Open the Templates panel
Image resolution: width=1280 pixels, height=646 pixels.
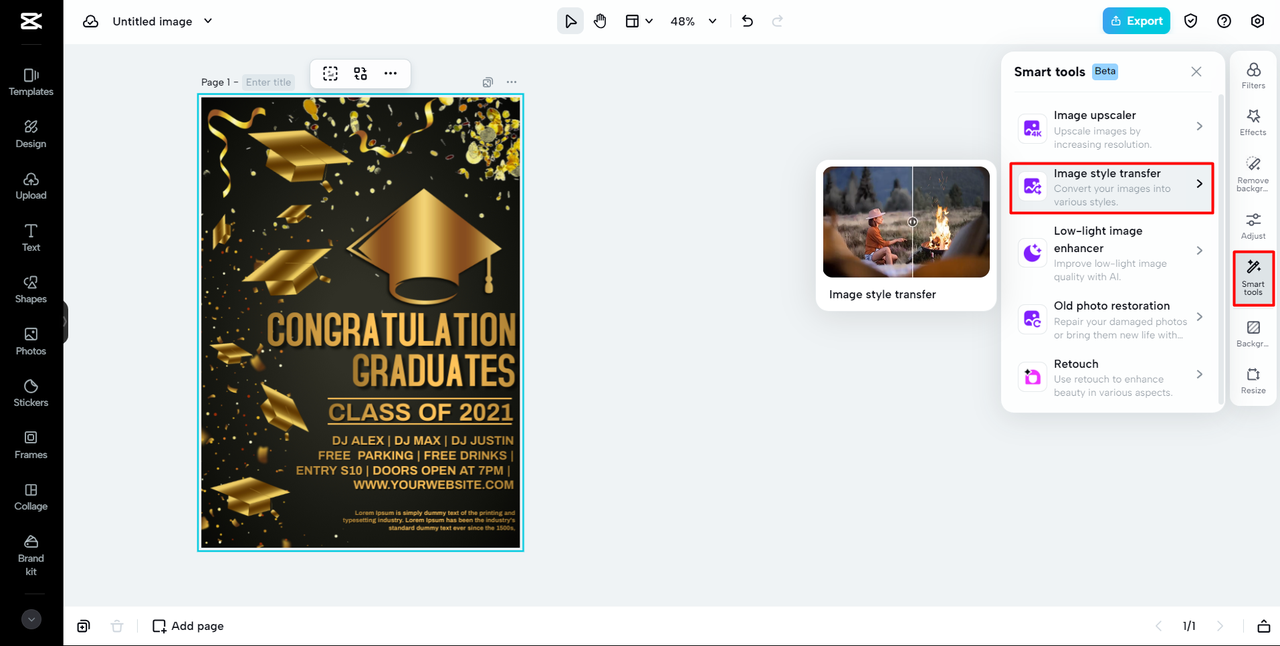pos(31,82)
